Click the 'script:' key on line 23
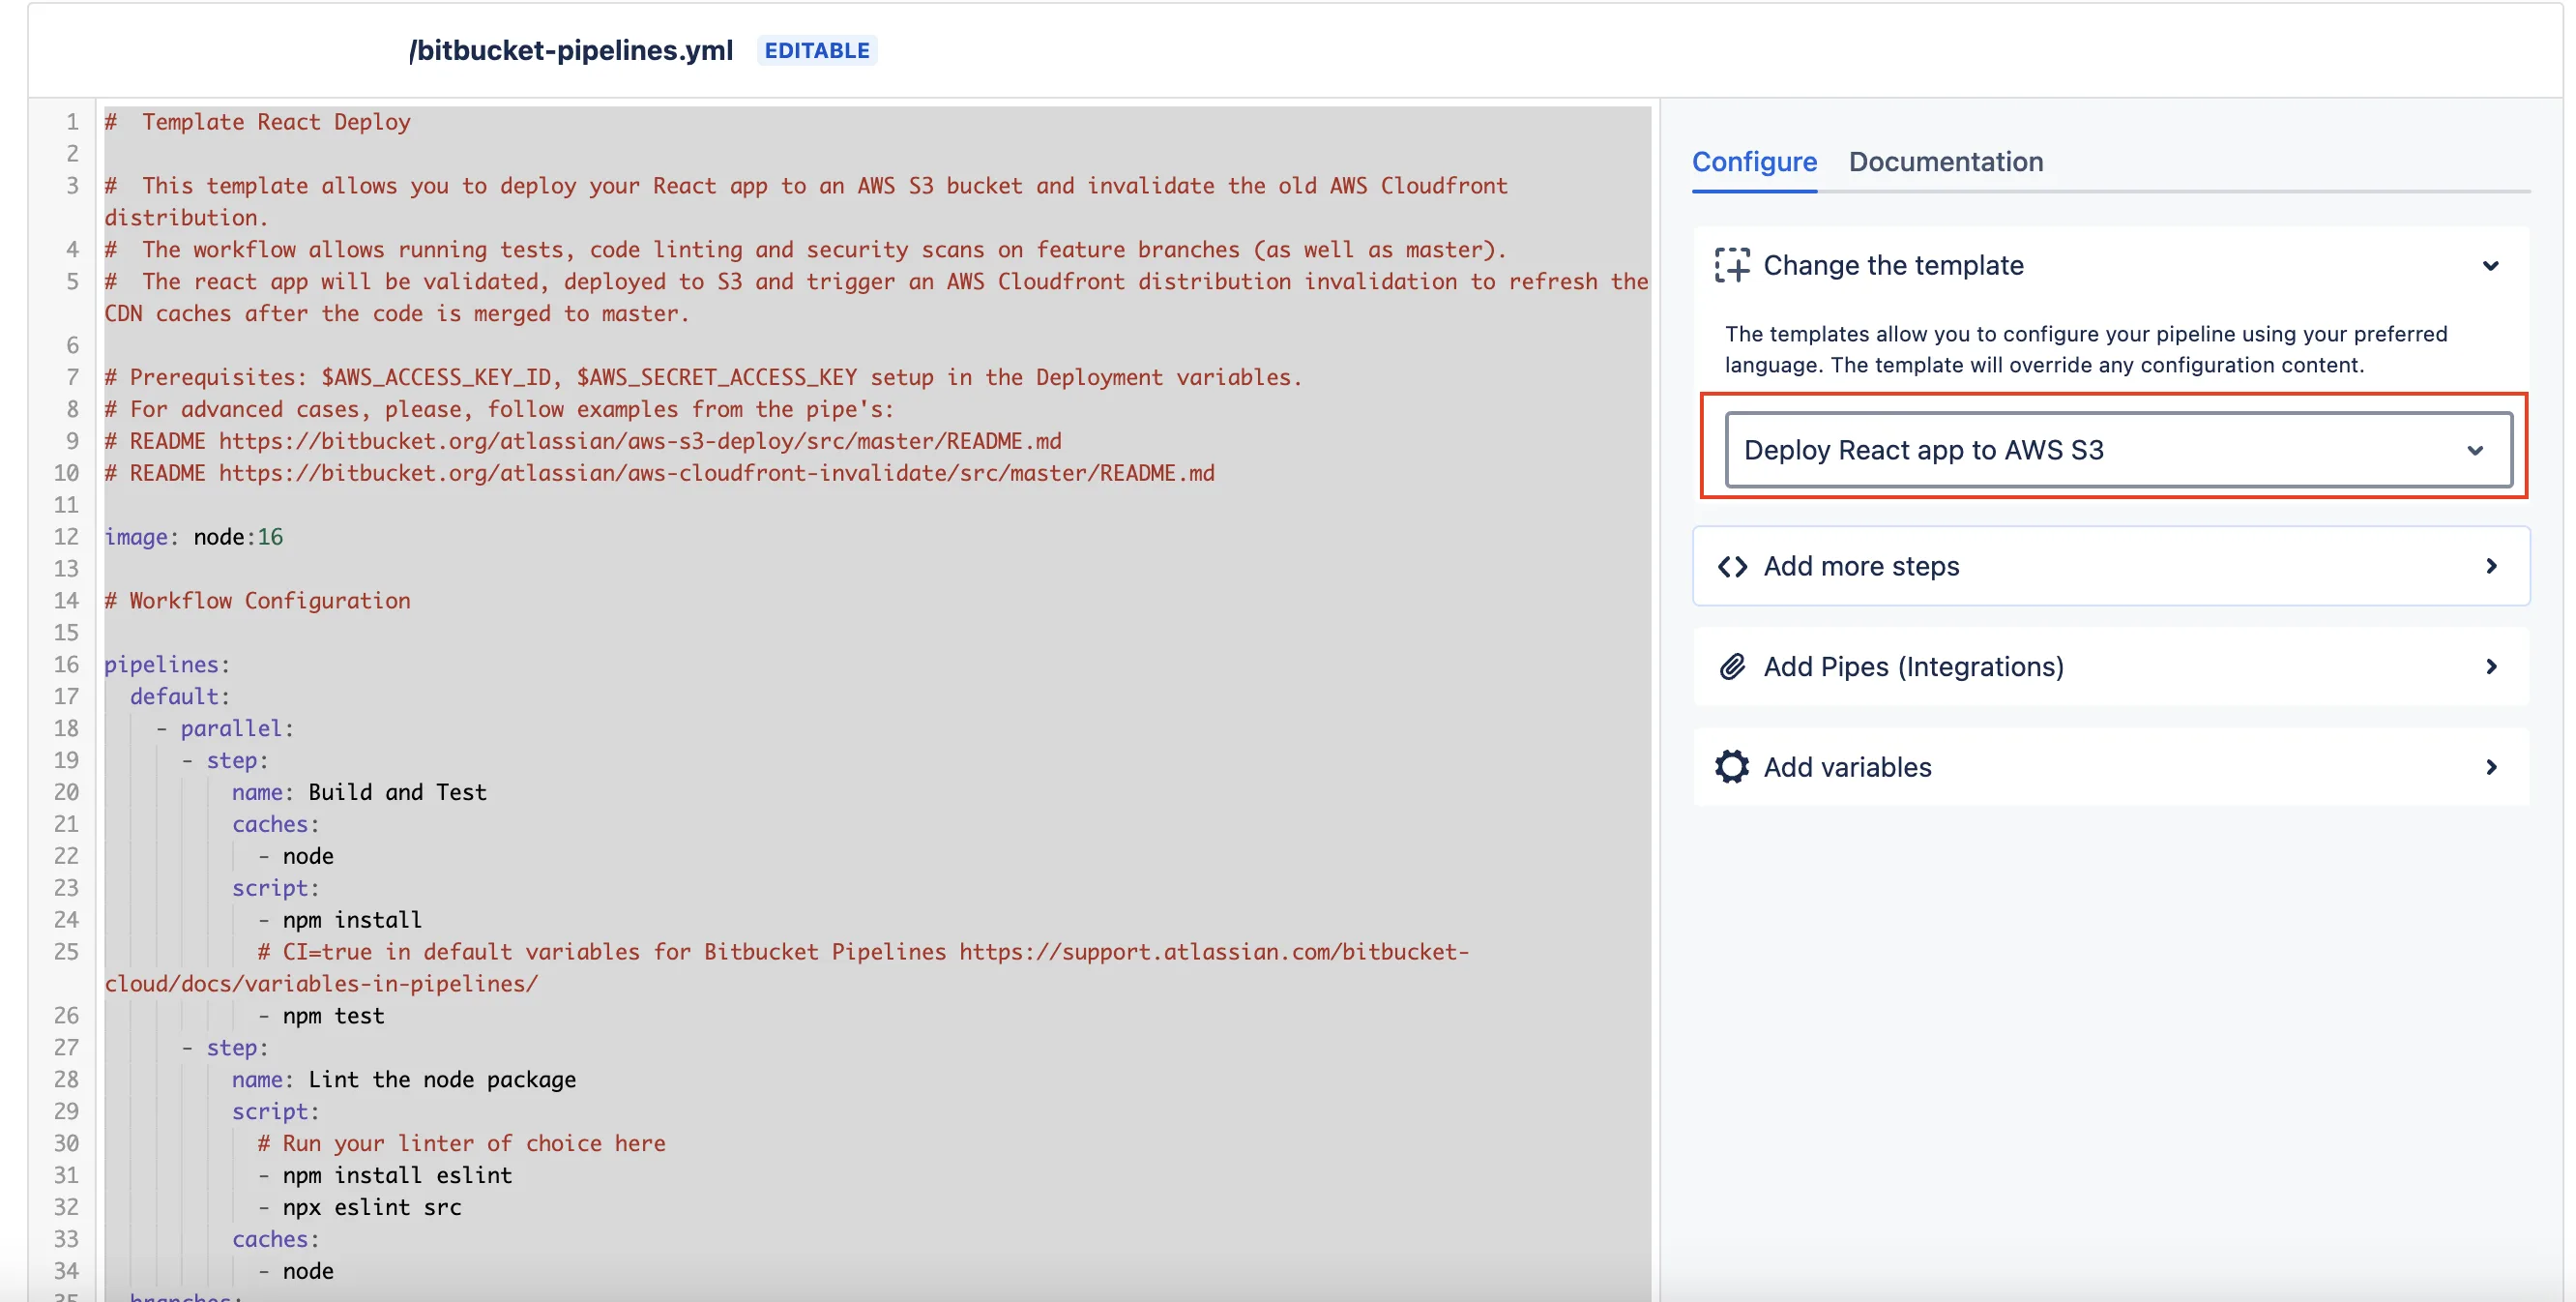 pyautogui.click(x=276, y=888)
